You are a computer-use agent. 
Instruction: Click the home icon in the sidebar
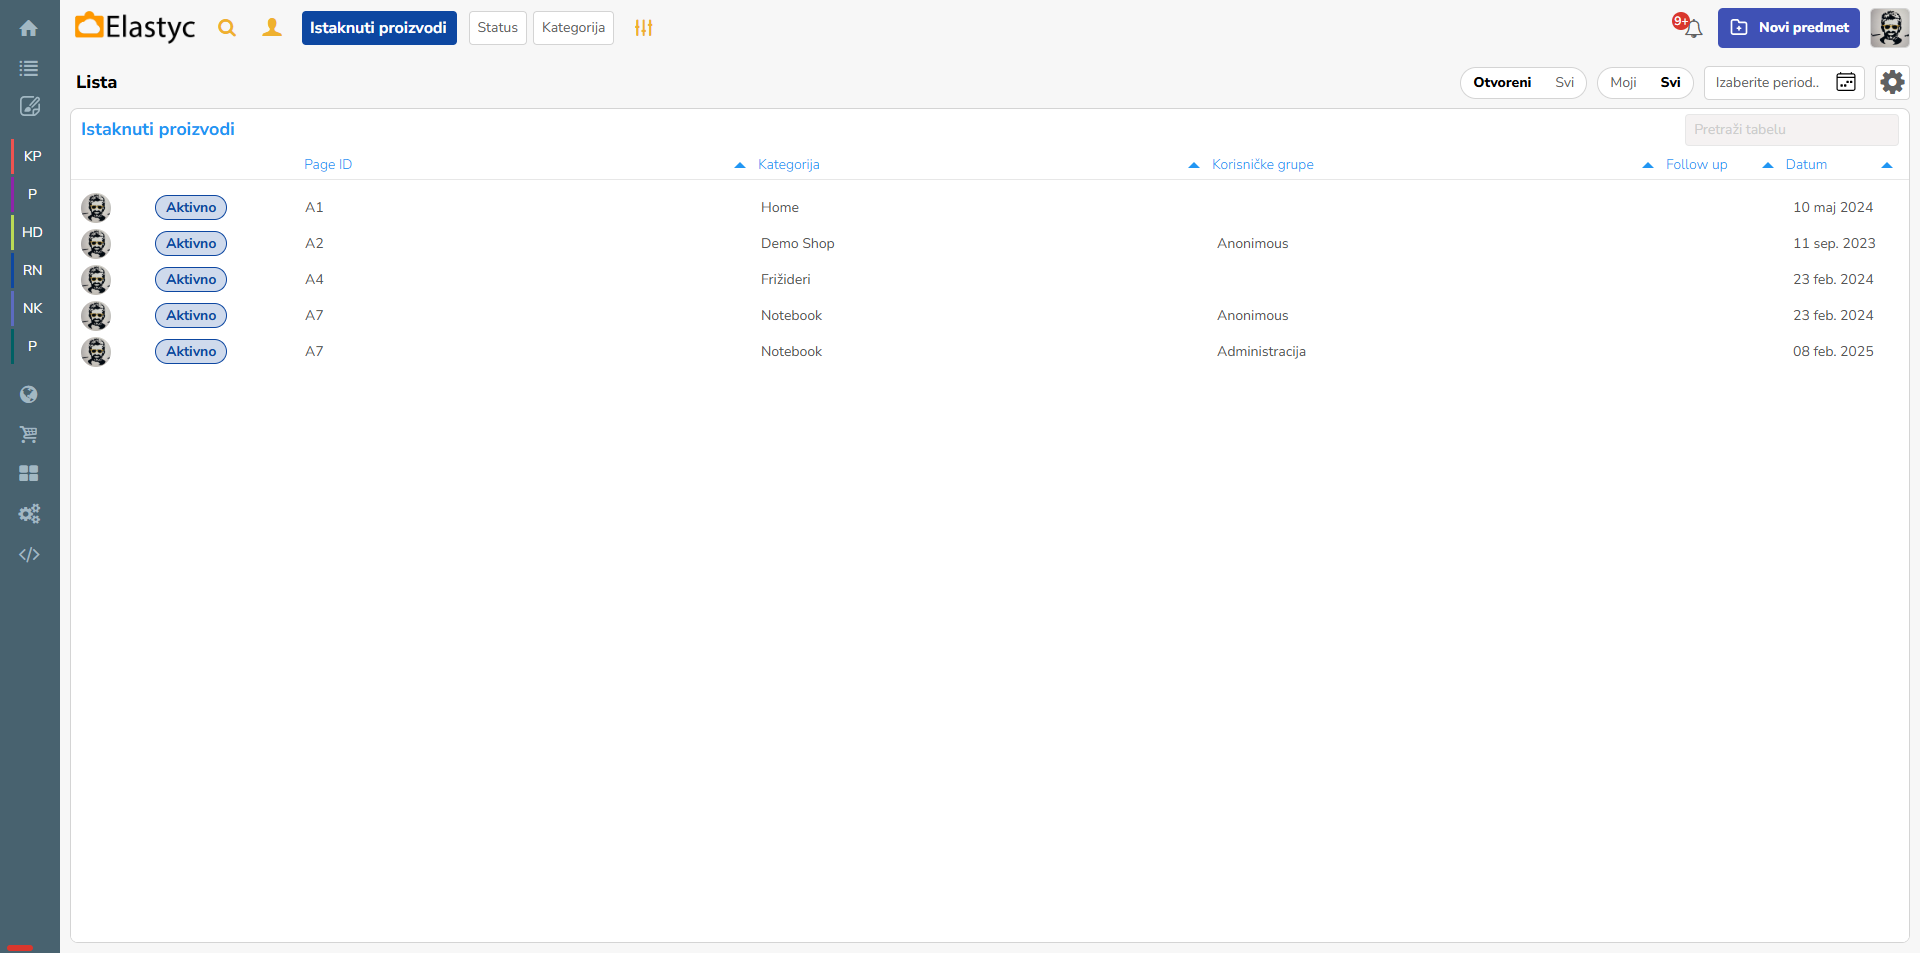[x=29, y=28]
